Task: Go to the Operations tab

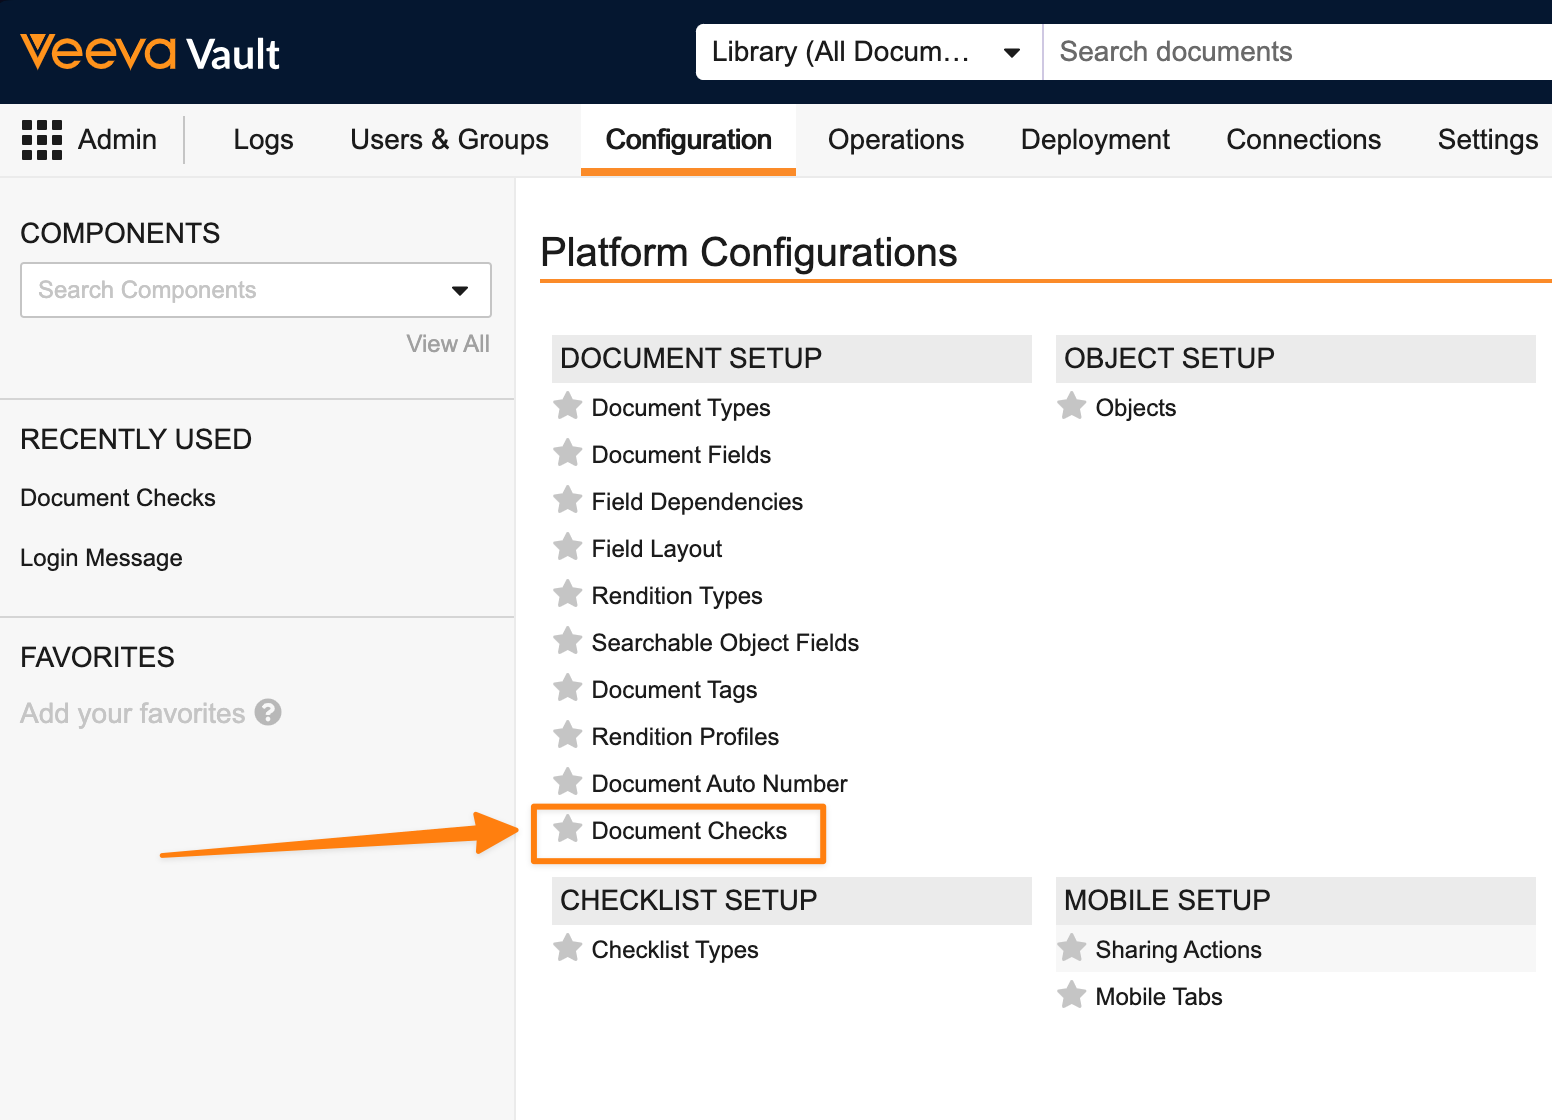Action: tap(896, 140)
